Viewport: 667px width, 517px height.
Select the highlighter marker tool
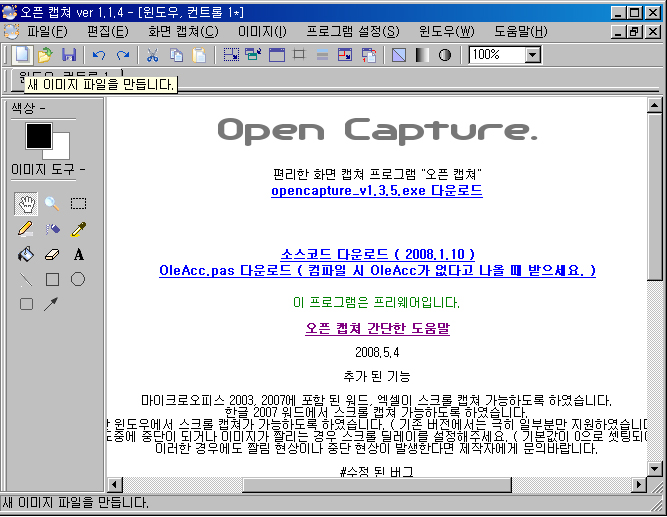[52, 229]
